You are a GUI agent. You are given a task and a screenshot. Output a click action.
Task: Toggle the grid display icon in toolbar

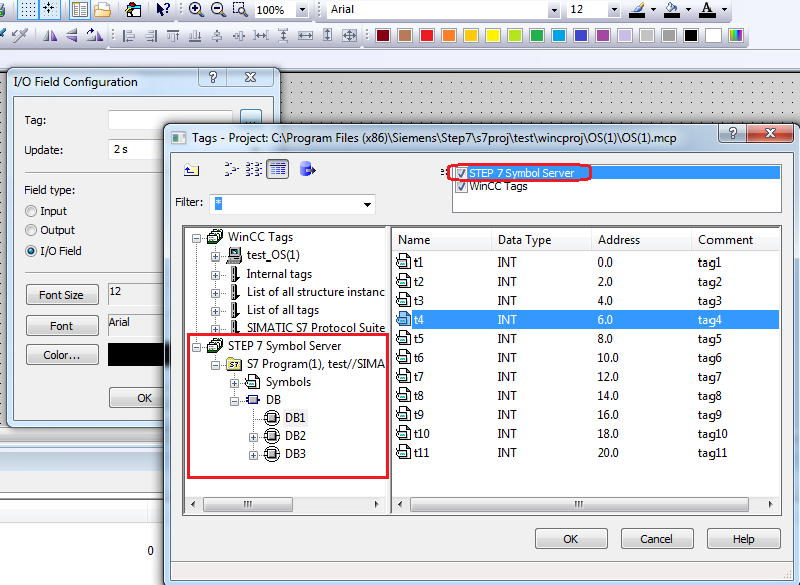(29, 9)
